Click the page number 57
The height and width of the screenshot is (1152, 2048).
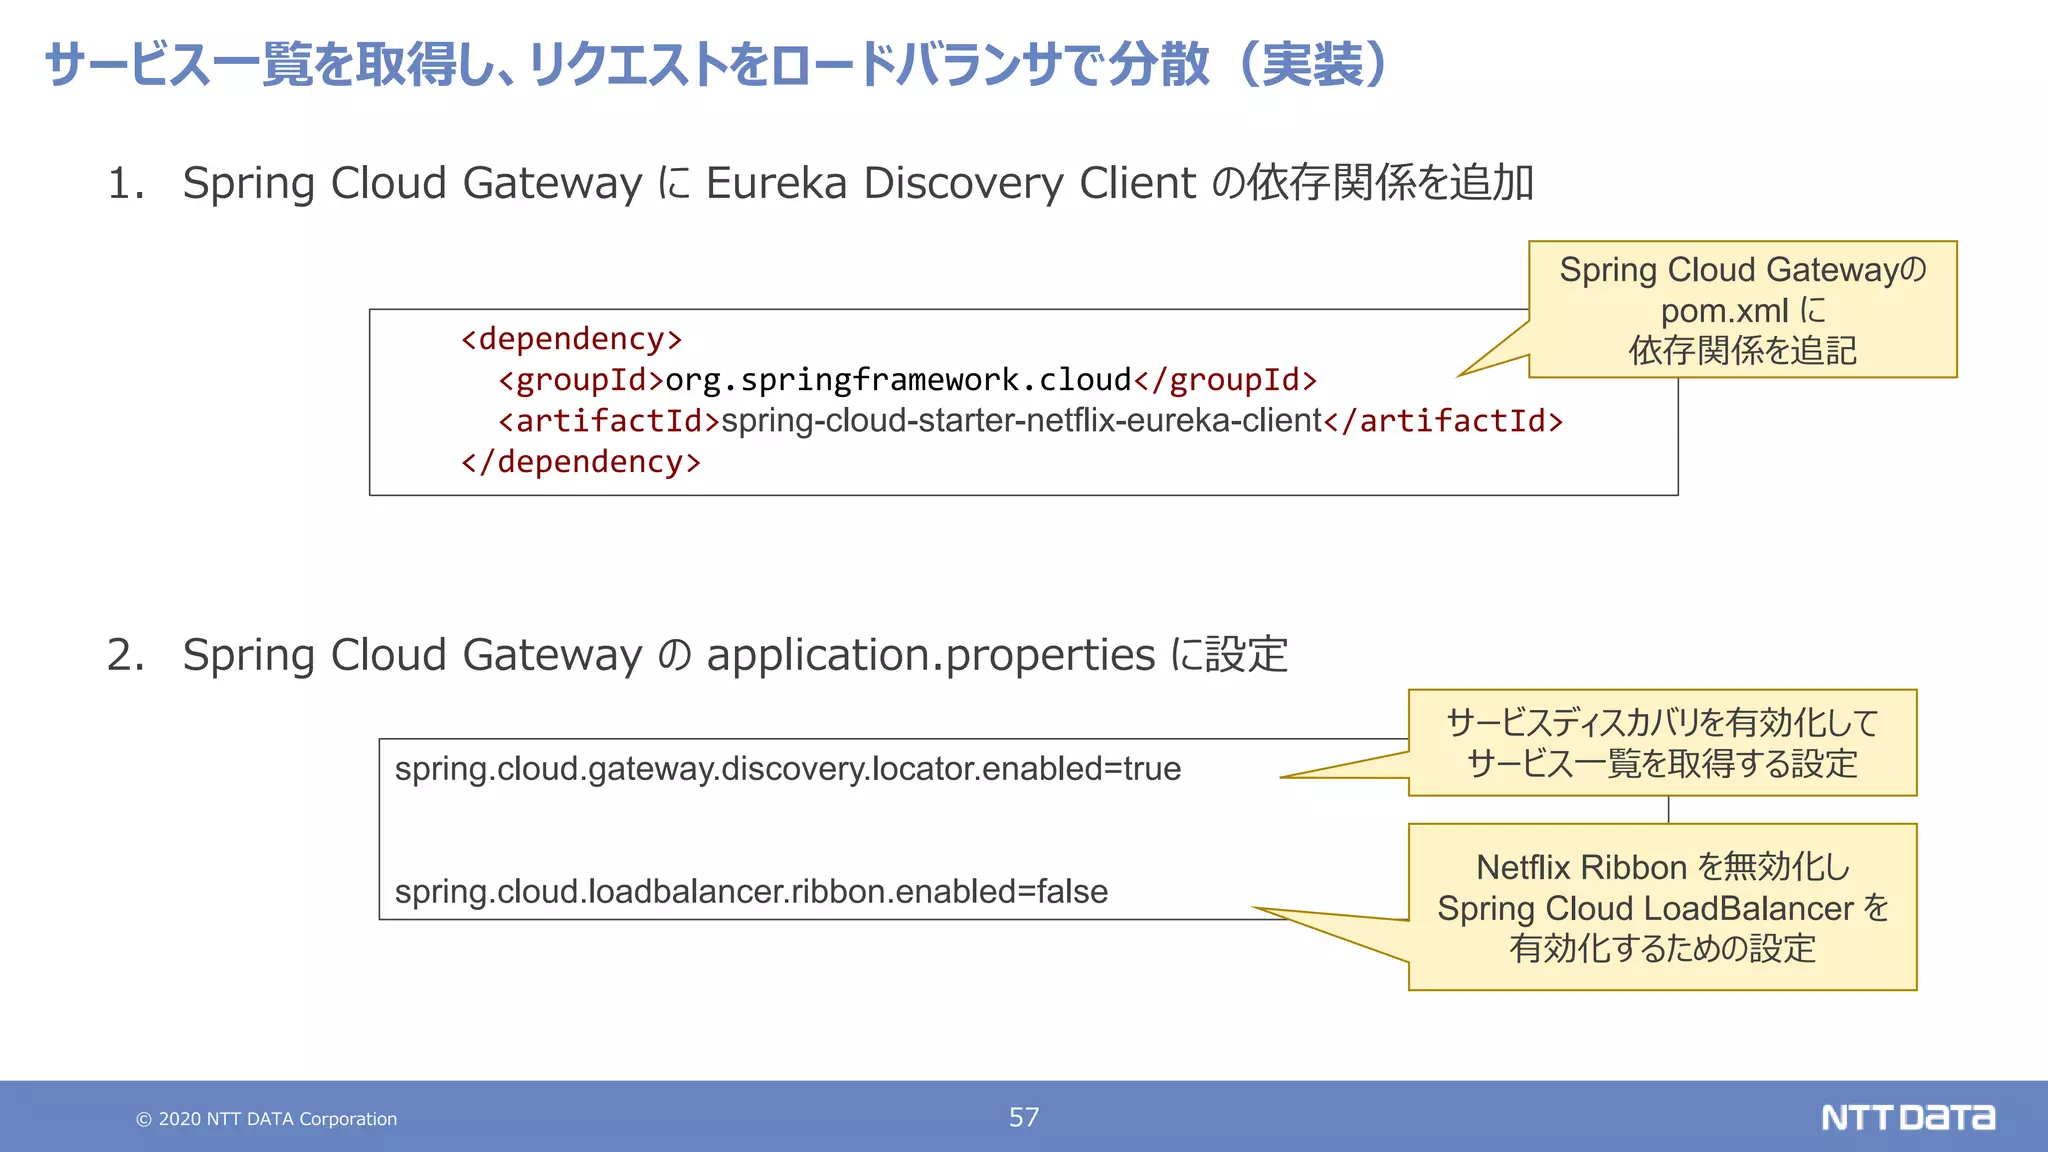point(1024,1117)
